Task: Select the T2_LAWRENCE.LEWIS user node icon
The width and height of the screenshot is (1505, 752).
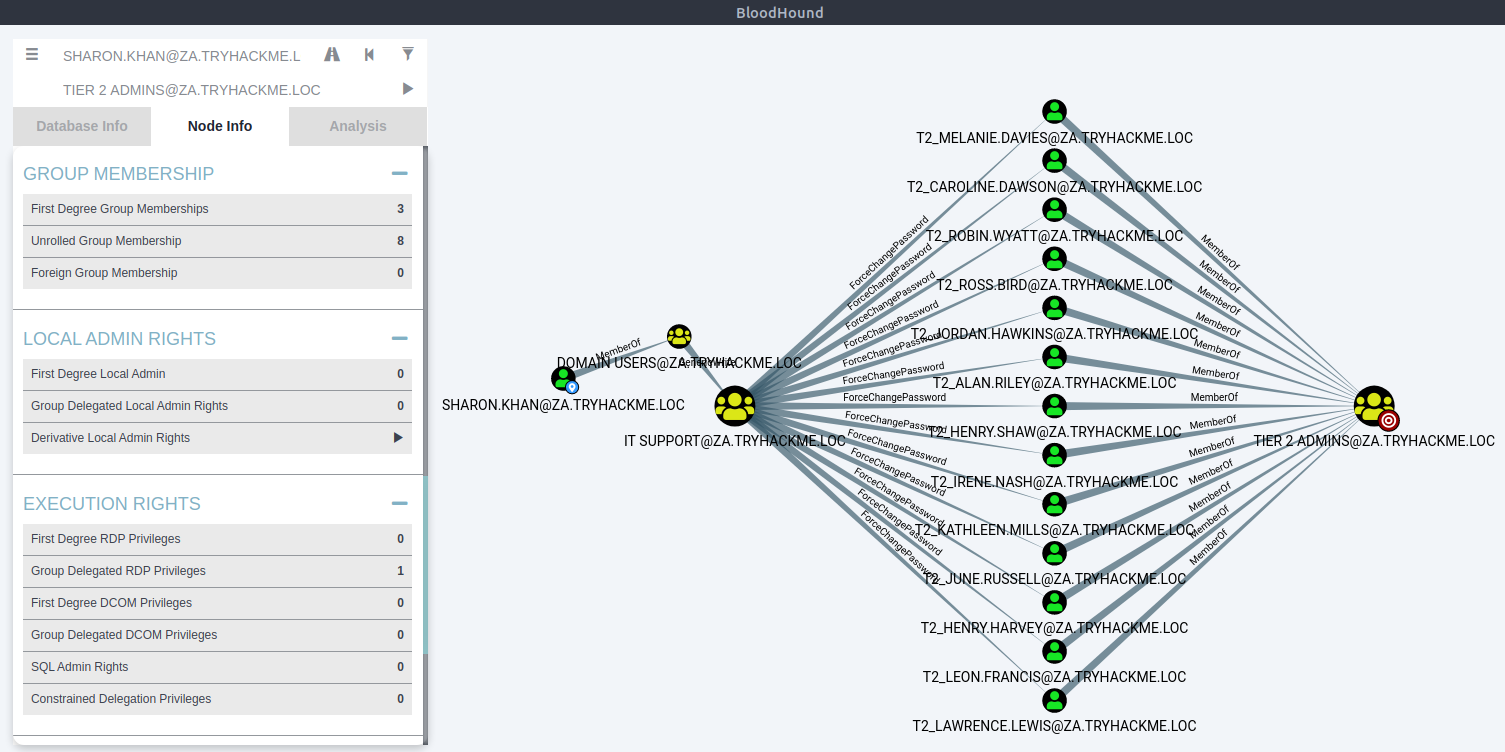Action: tap(1054, 700)
